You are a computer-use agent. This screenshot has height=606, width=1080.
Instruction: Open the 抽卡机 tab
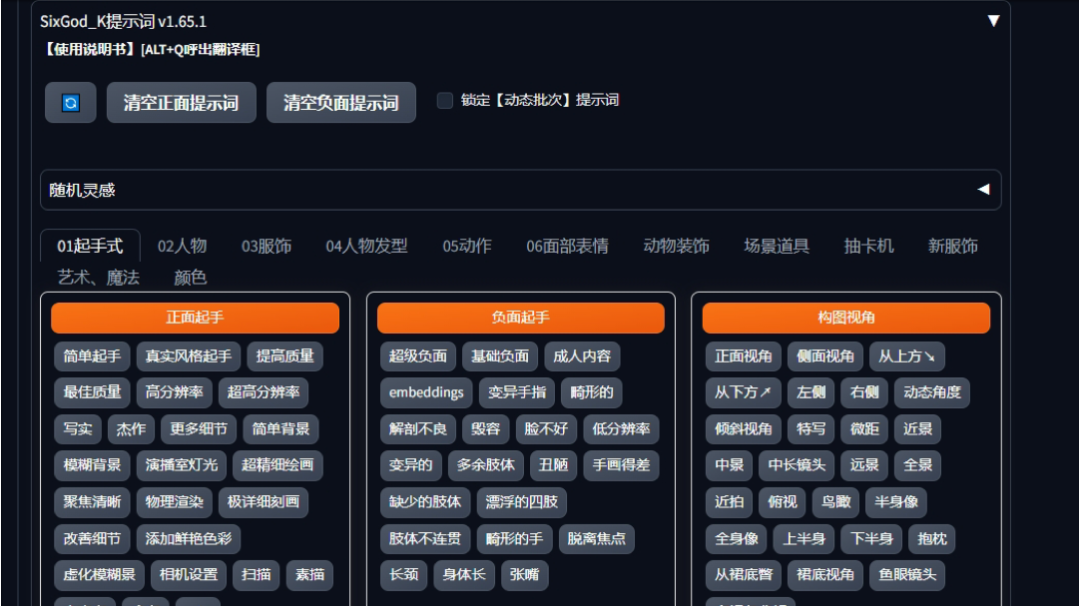click(868, 246)
